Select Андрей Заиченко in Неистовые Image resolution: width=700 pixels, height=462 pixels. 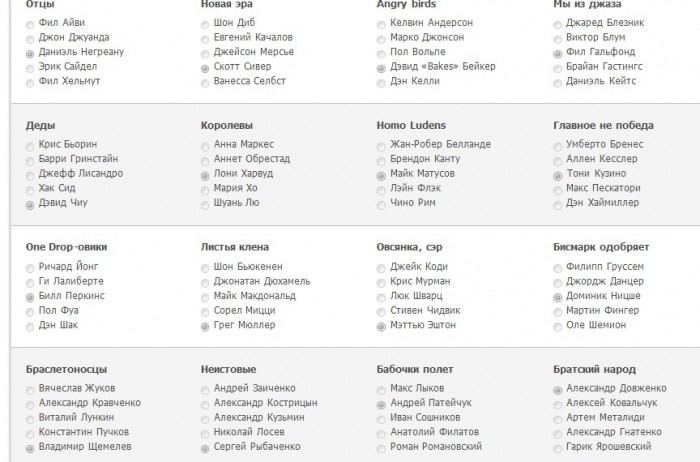pos(205,388)
